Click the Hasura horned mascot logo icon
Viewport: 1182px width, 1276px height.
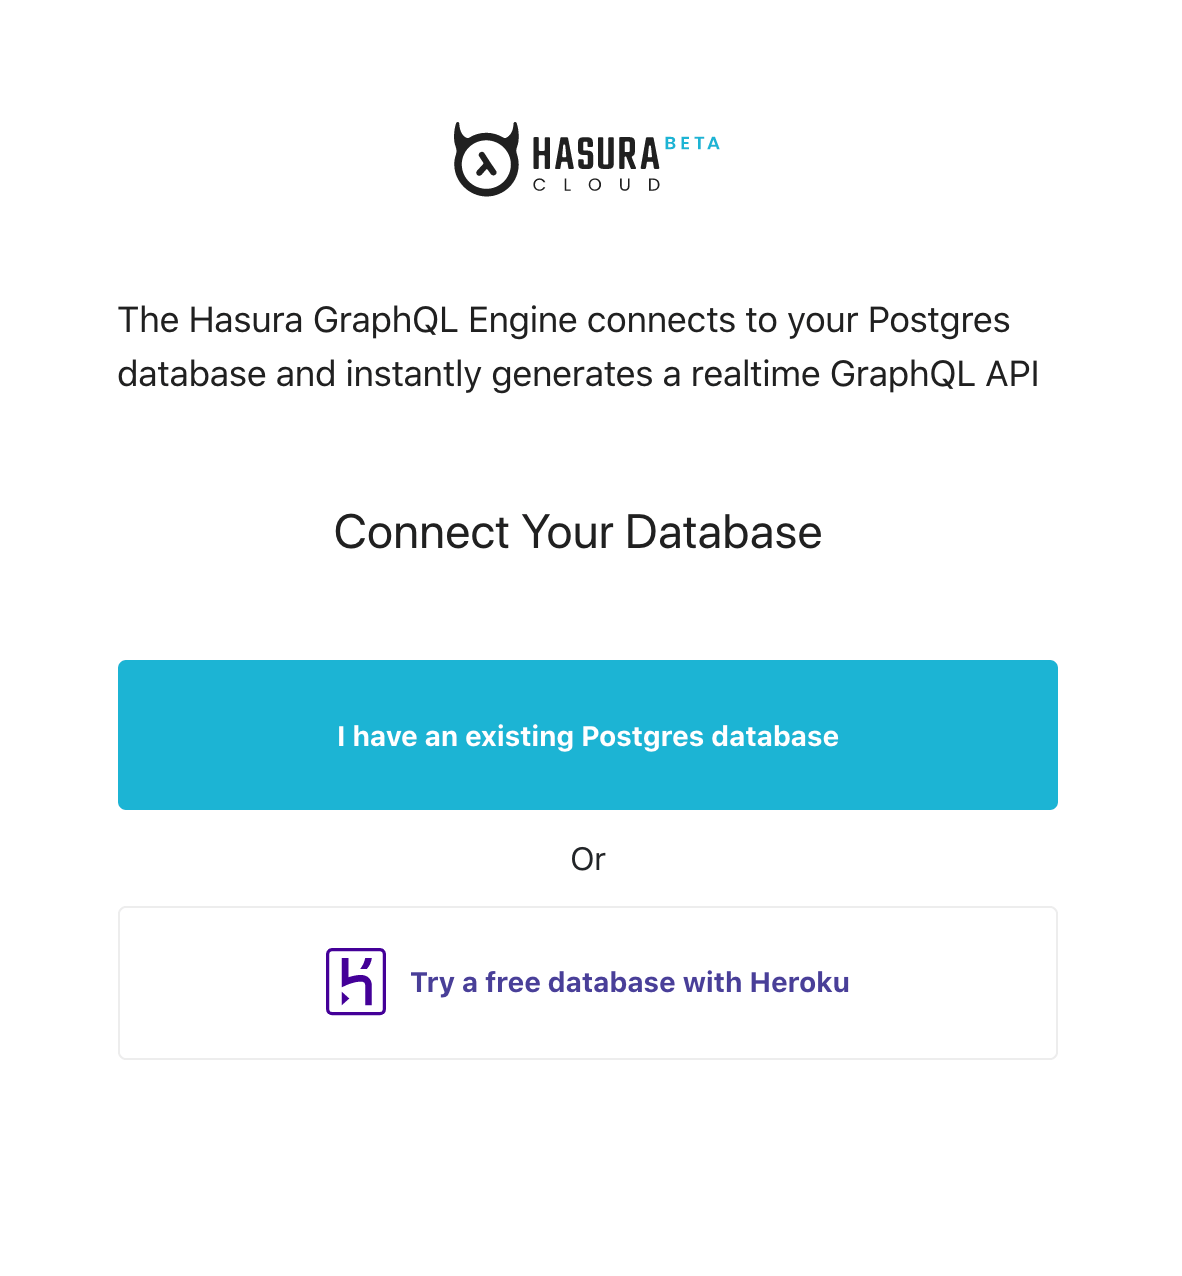tap(486, 160)
